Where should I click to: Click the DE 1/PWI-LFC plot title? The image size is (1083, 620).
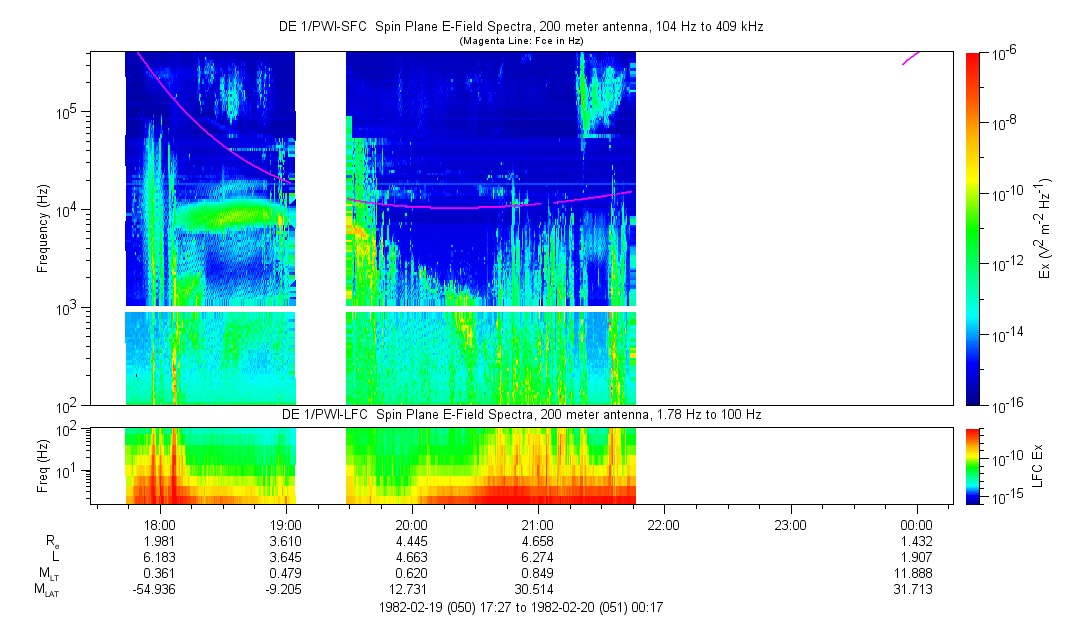click(521, 414)
